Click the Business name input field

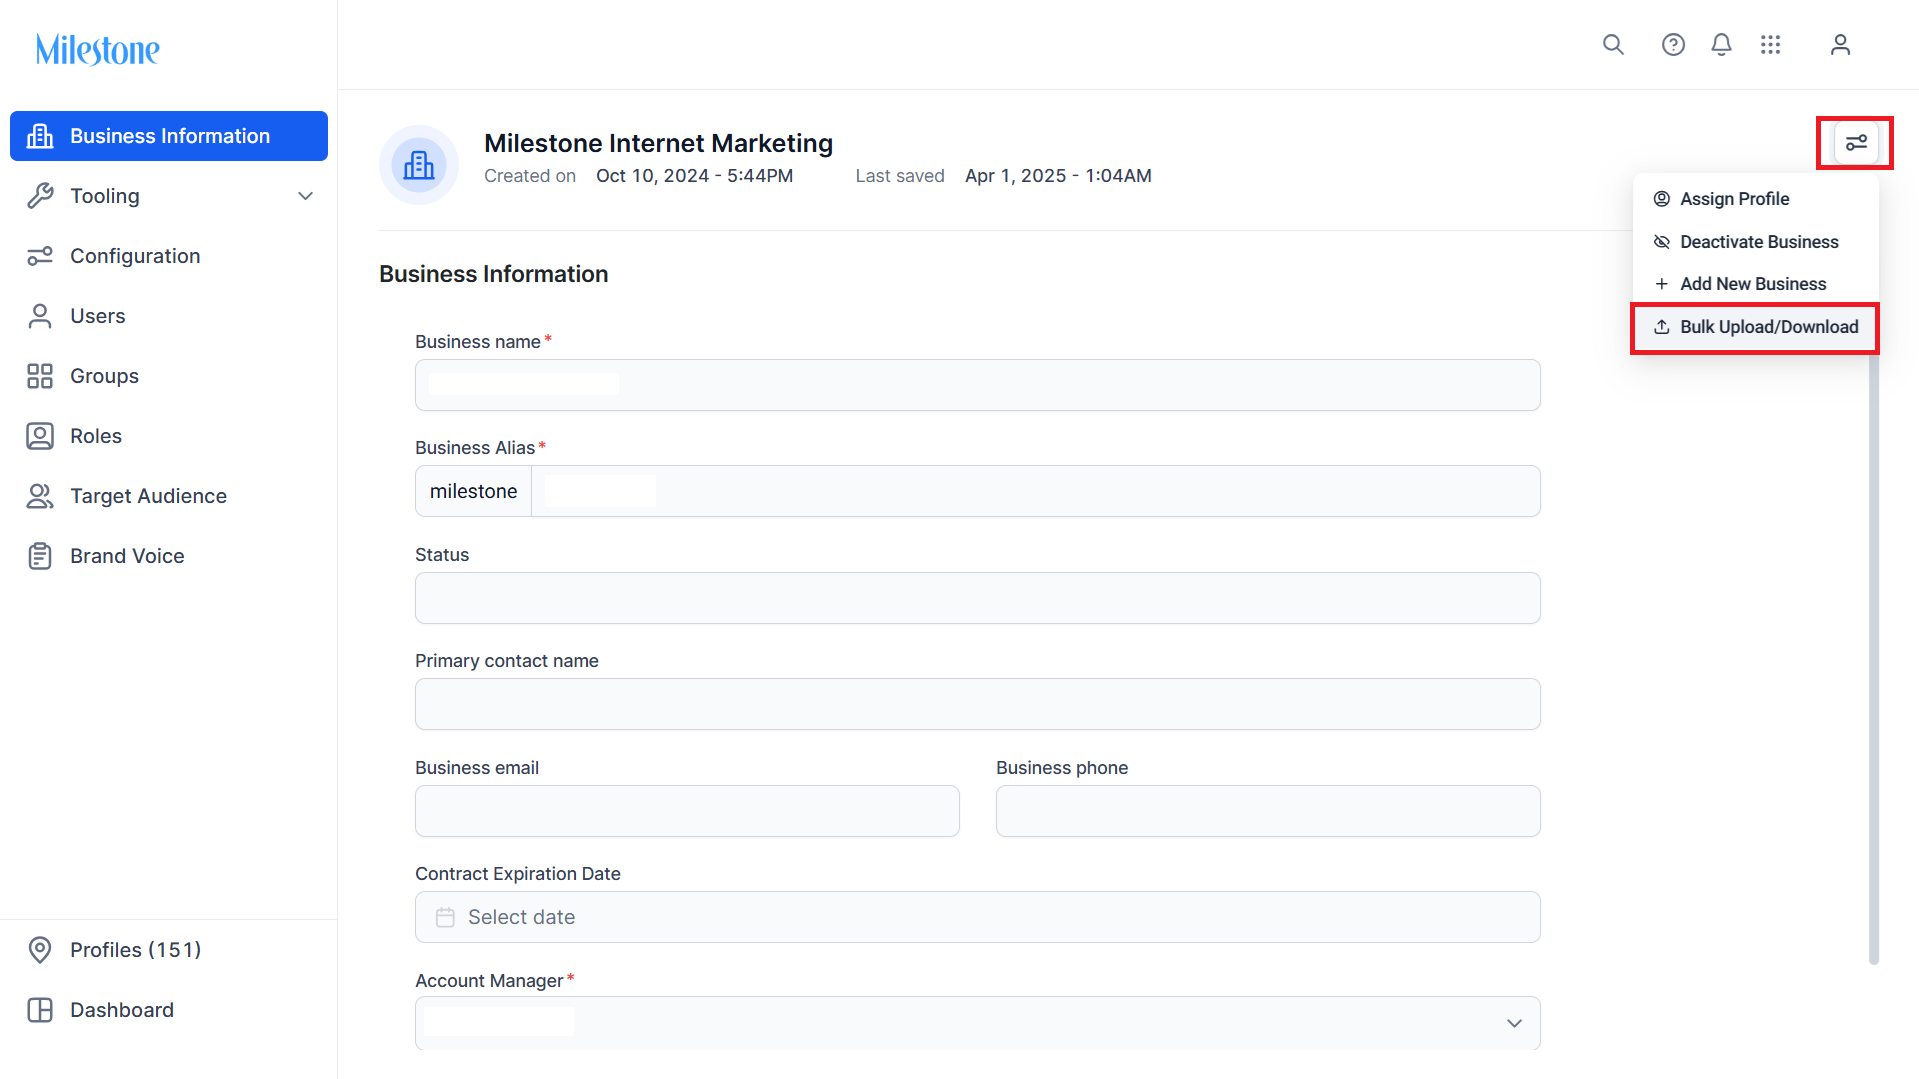[x=978, y=385]
